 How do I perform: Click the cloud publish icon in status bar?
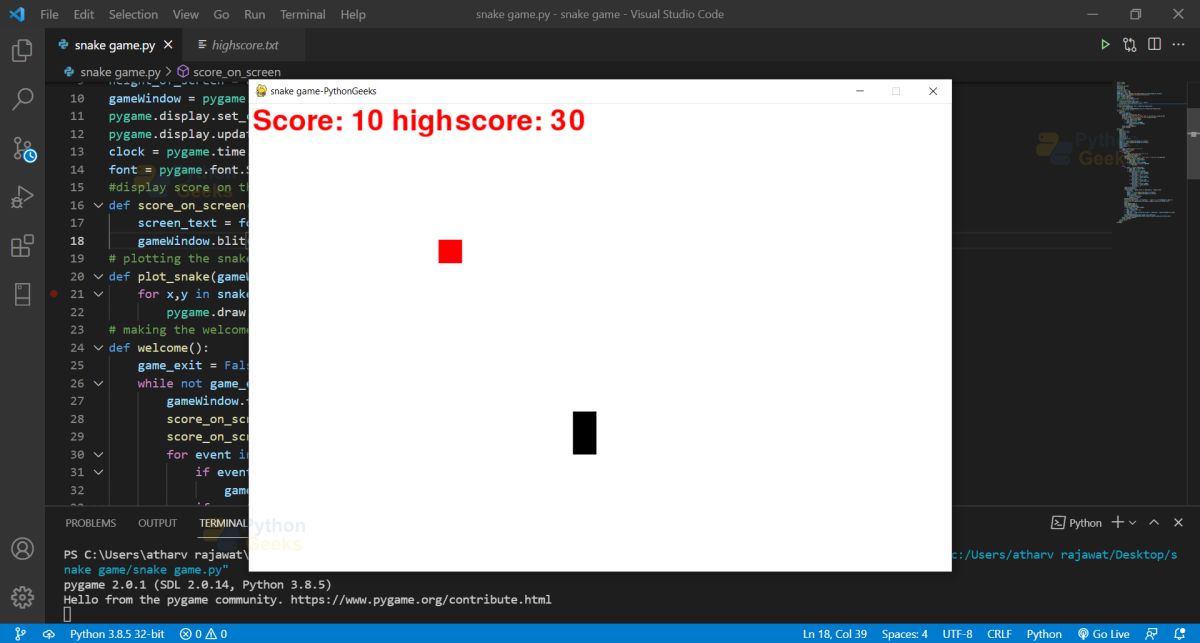tap(48, 634)
